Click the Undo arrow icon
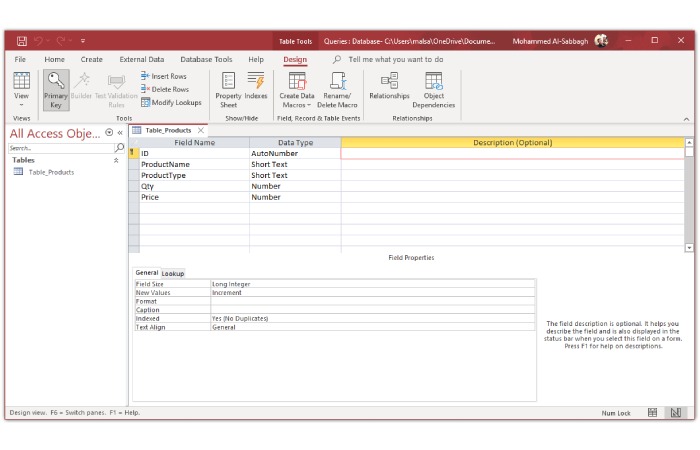Image resolution: width=700 pixels, height=450 pixels. pyautogui.click(x=38, y=41)
